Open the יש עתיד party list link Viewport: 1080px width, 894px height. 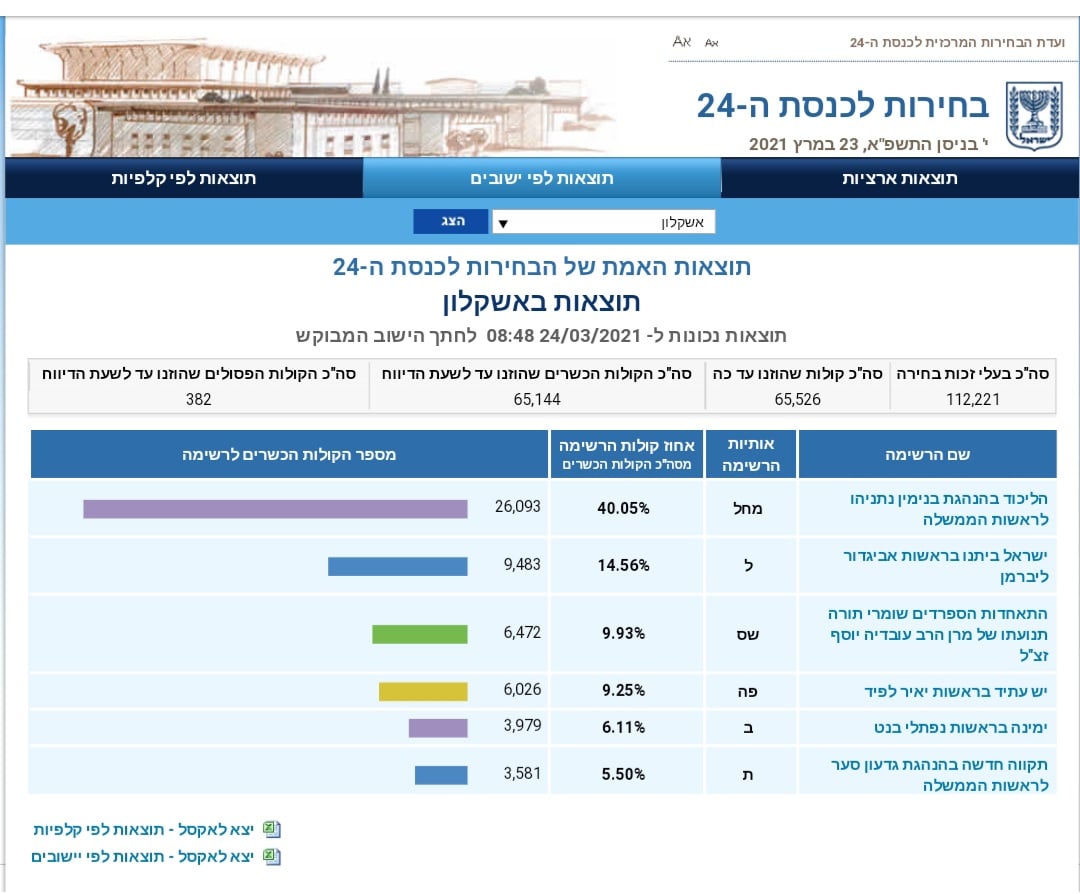[956, 691]
